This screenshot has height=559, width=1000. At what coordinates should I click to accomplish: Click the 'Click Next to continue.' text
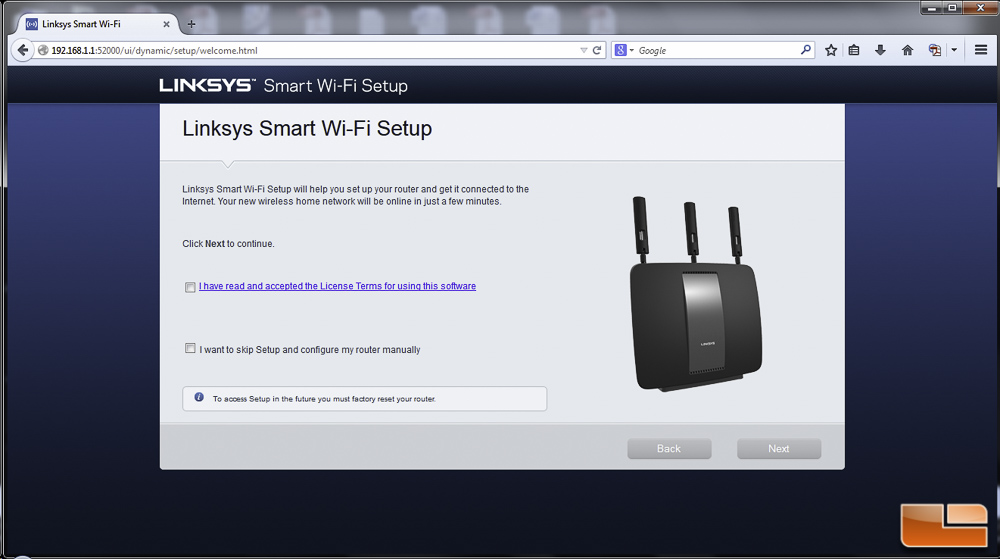[228, 243]
